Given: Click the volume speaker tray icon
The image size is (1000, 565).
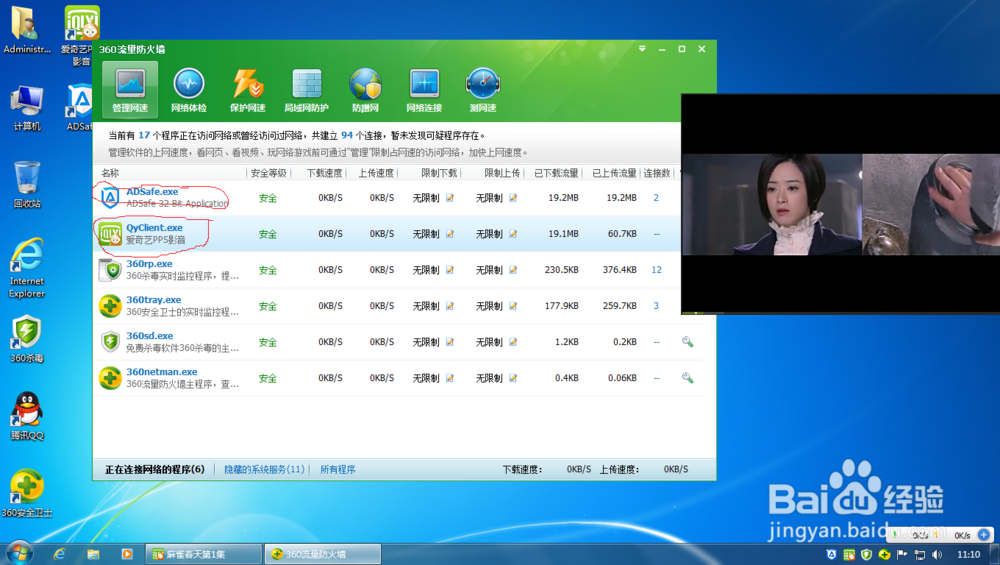Looking at the screenshot, I should pyautogui.click(x=937, y=554).
